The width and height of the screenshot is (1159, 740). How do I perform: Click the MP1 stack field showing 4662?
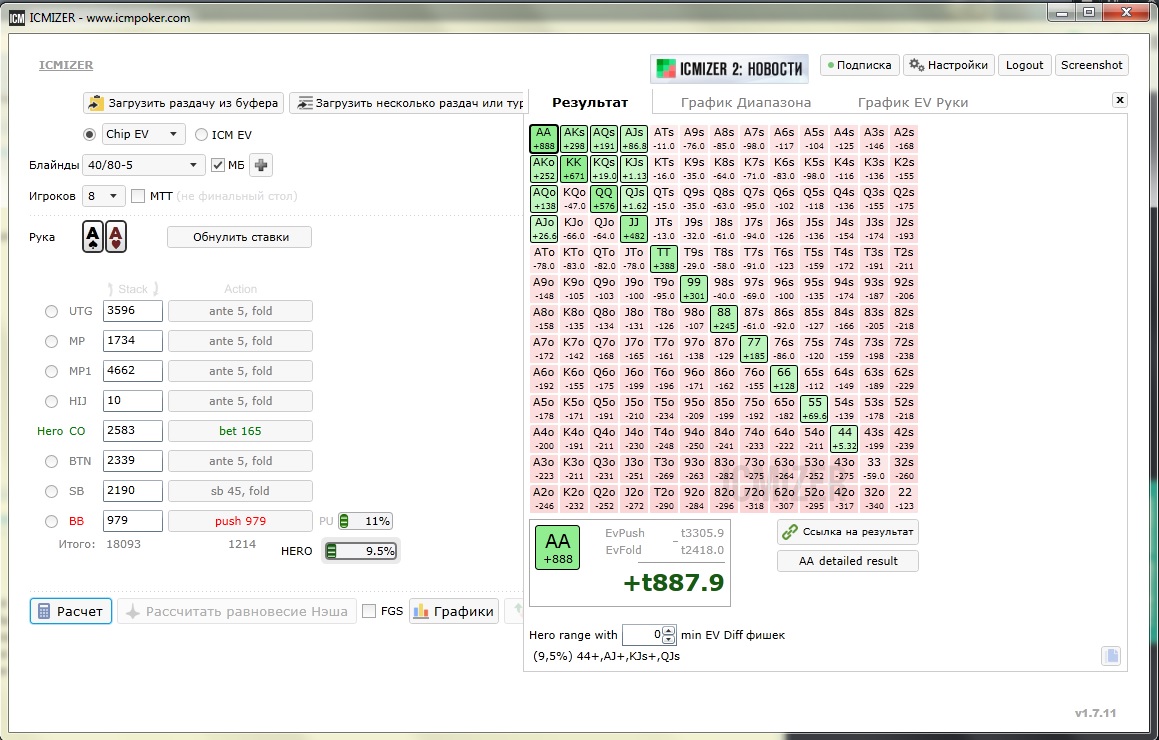pos(133,371)
